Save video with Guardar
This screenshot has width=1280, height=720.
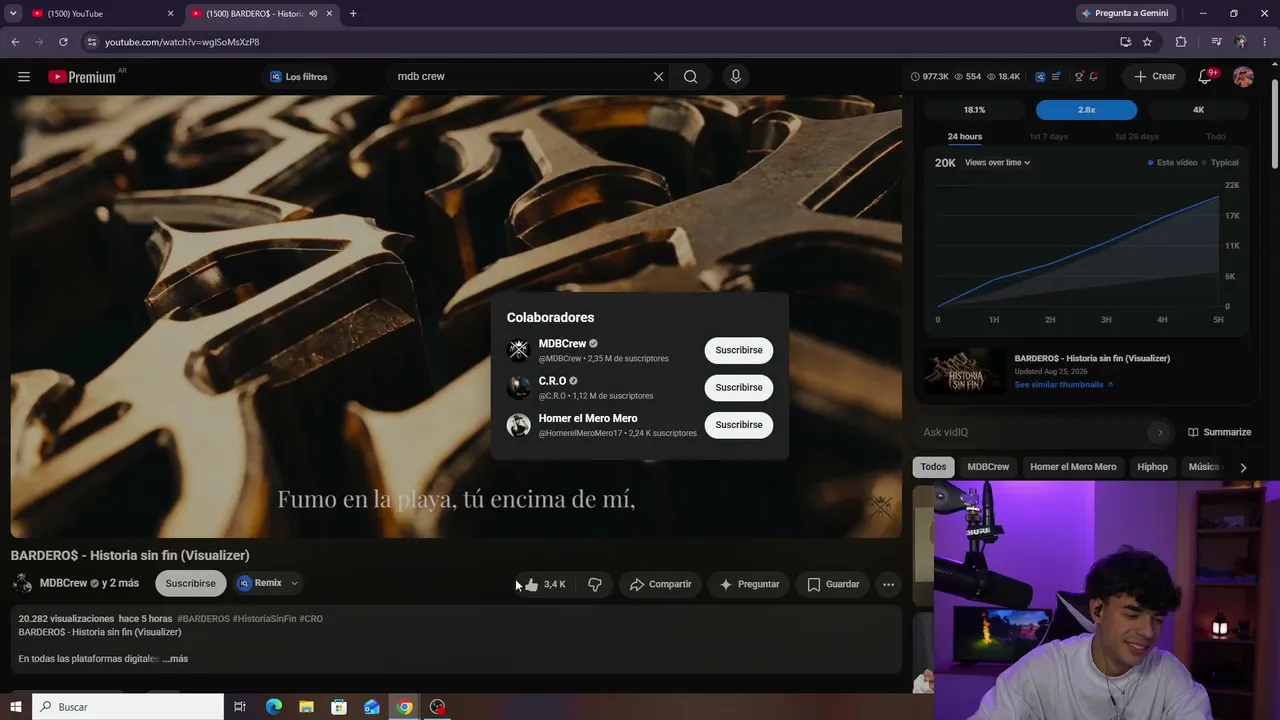tap(833, 584)
